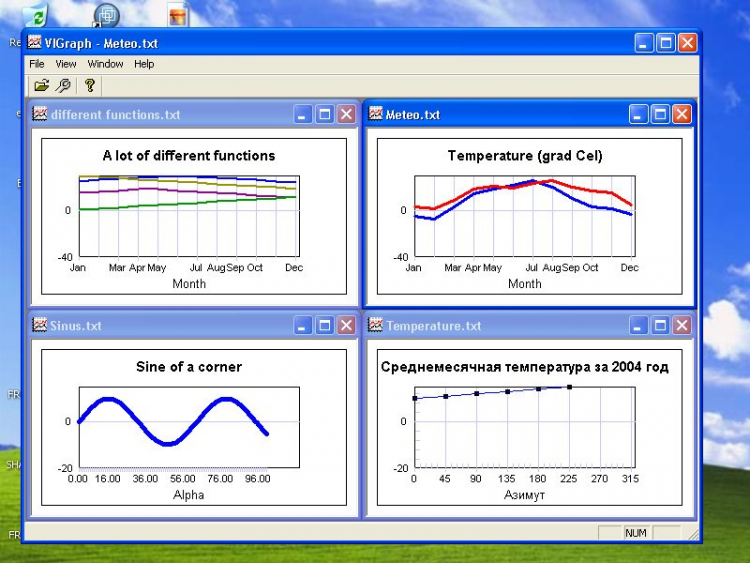Viewport: 750px width, 563px height.
Task: Maximize the Temperature.txt window
Action: [x=660, y=326]
